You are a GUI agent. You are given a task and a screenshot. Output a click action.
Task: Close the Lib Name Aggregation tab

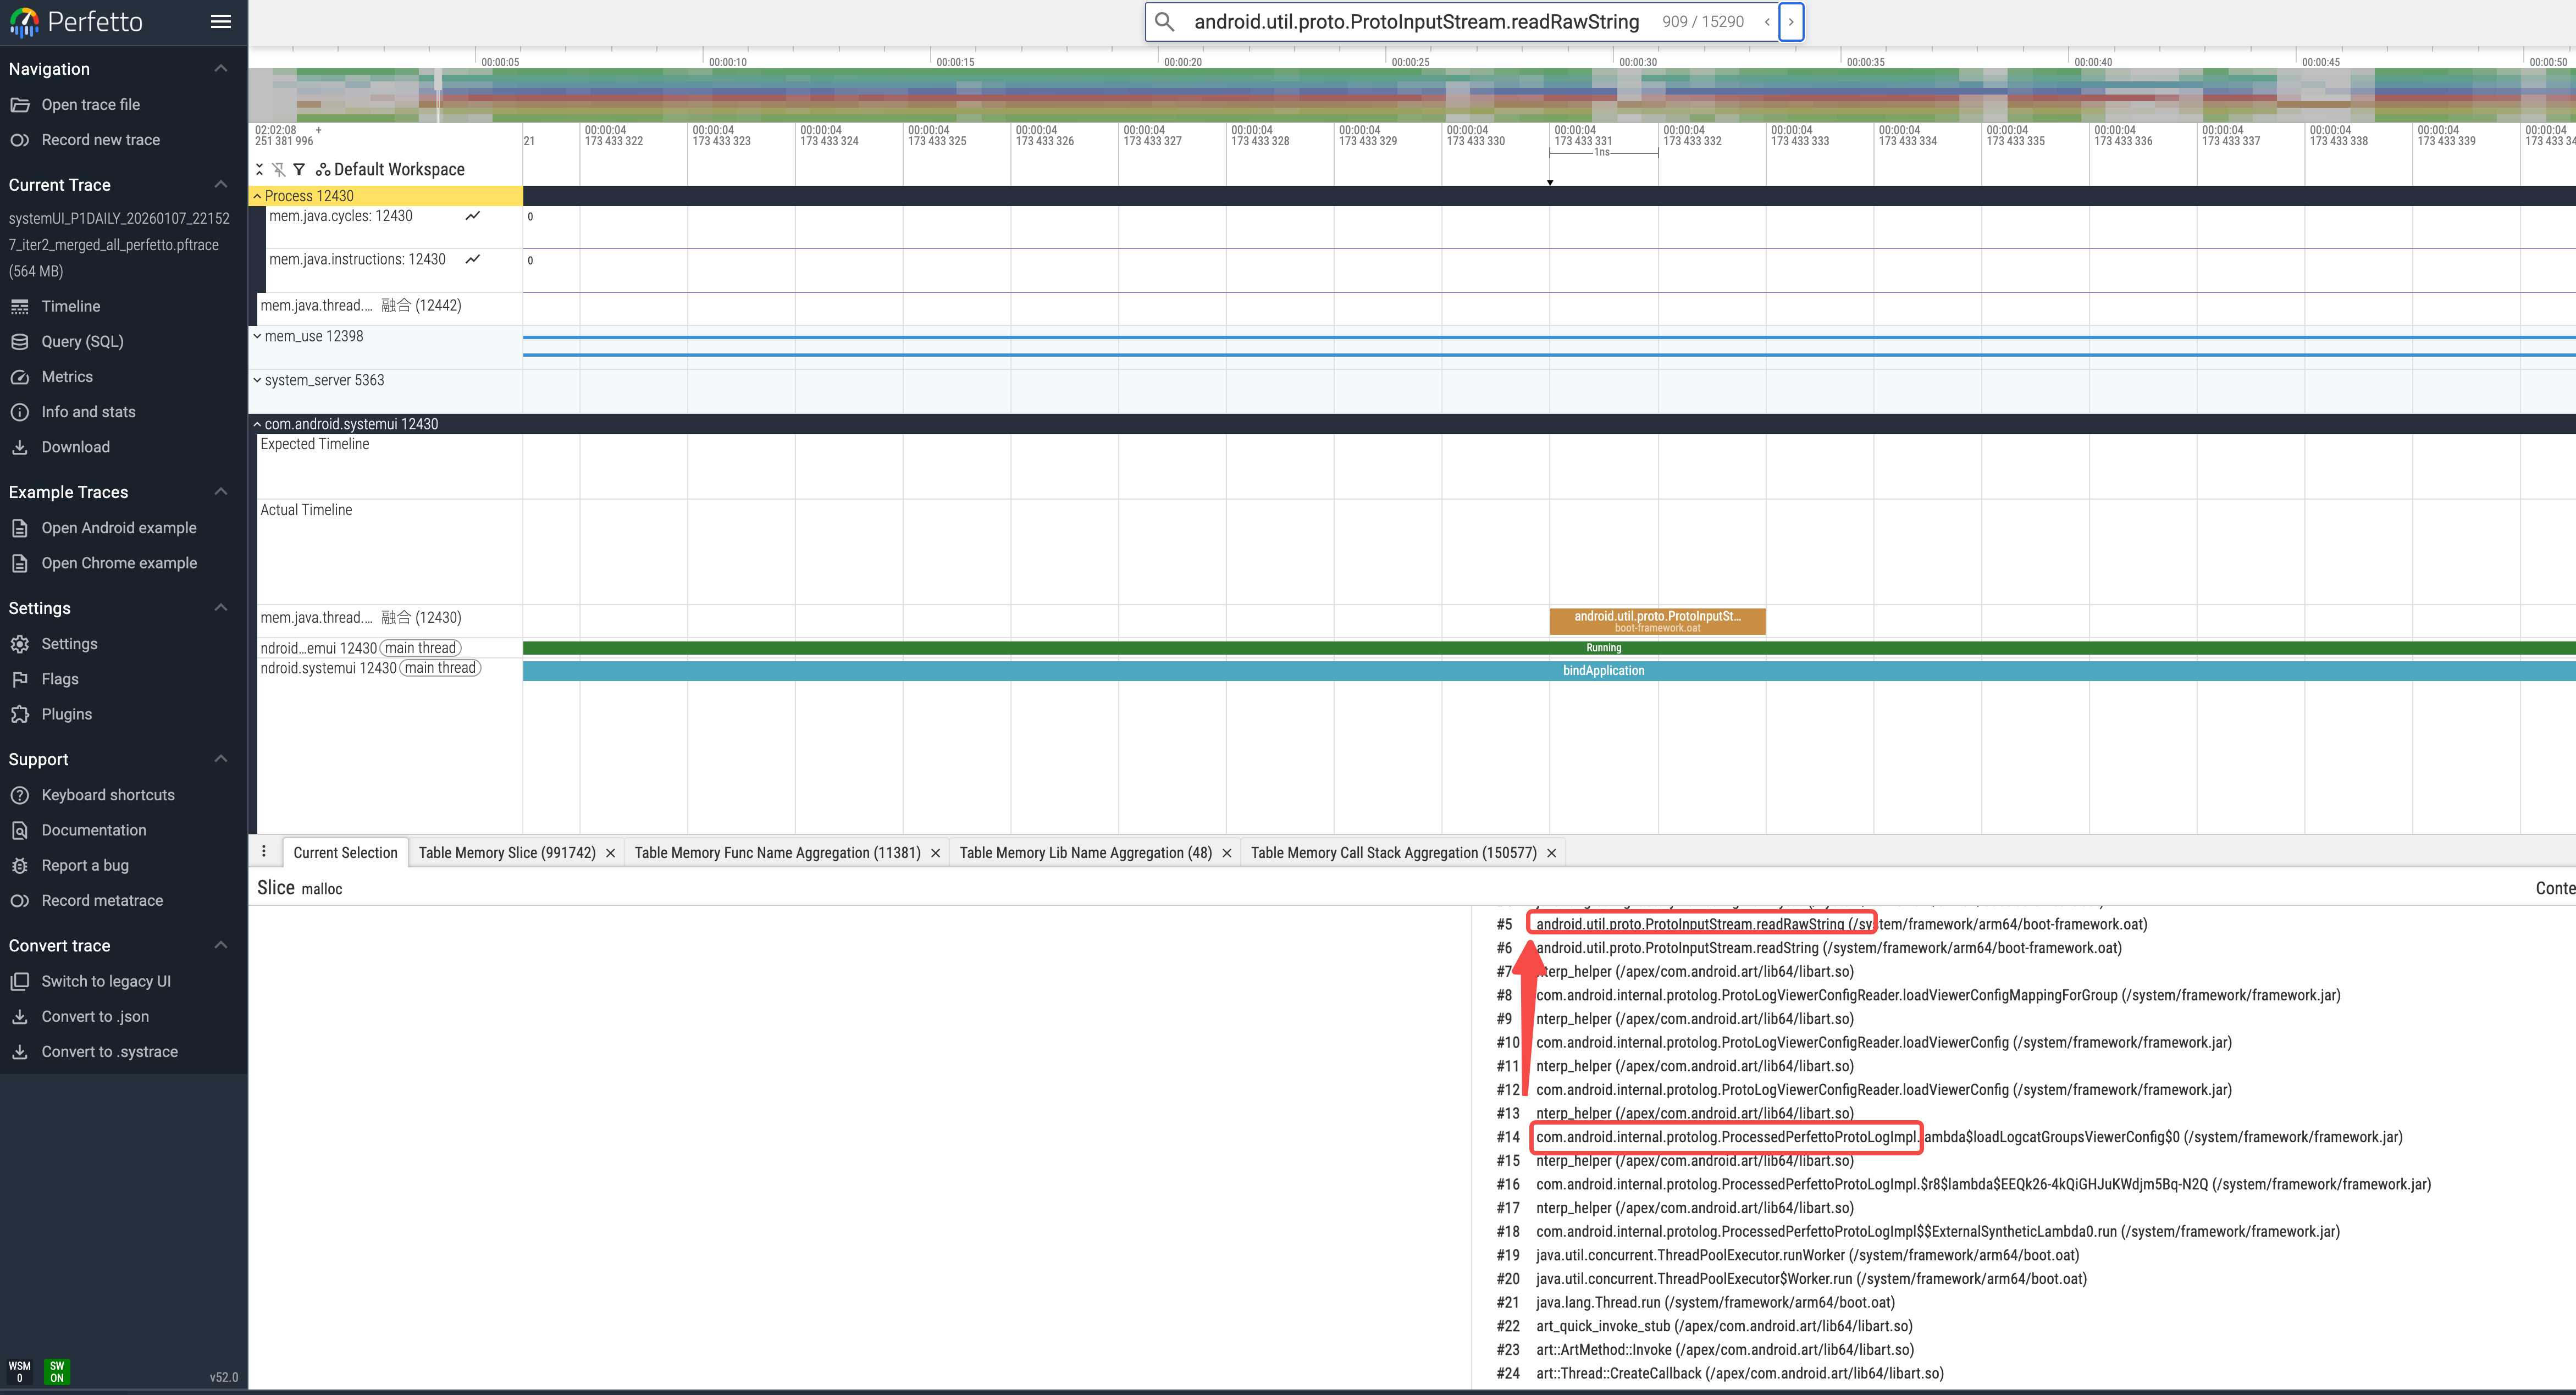[1226, 853]
